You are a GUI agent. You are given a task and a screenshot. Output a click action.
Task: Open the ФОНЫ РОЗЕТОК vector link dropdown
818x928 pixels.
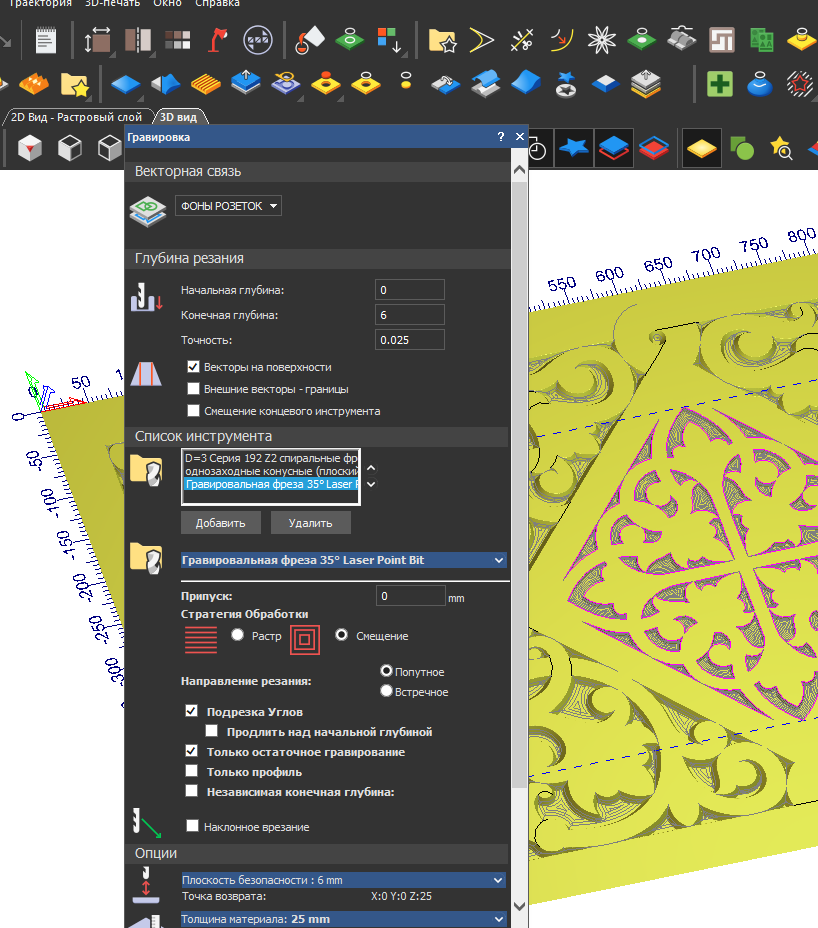click(228, 206)
